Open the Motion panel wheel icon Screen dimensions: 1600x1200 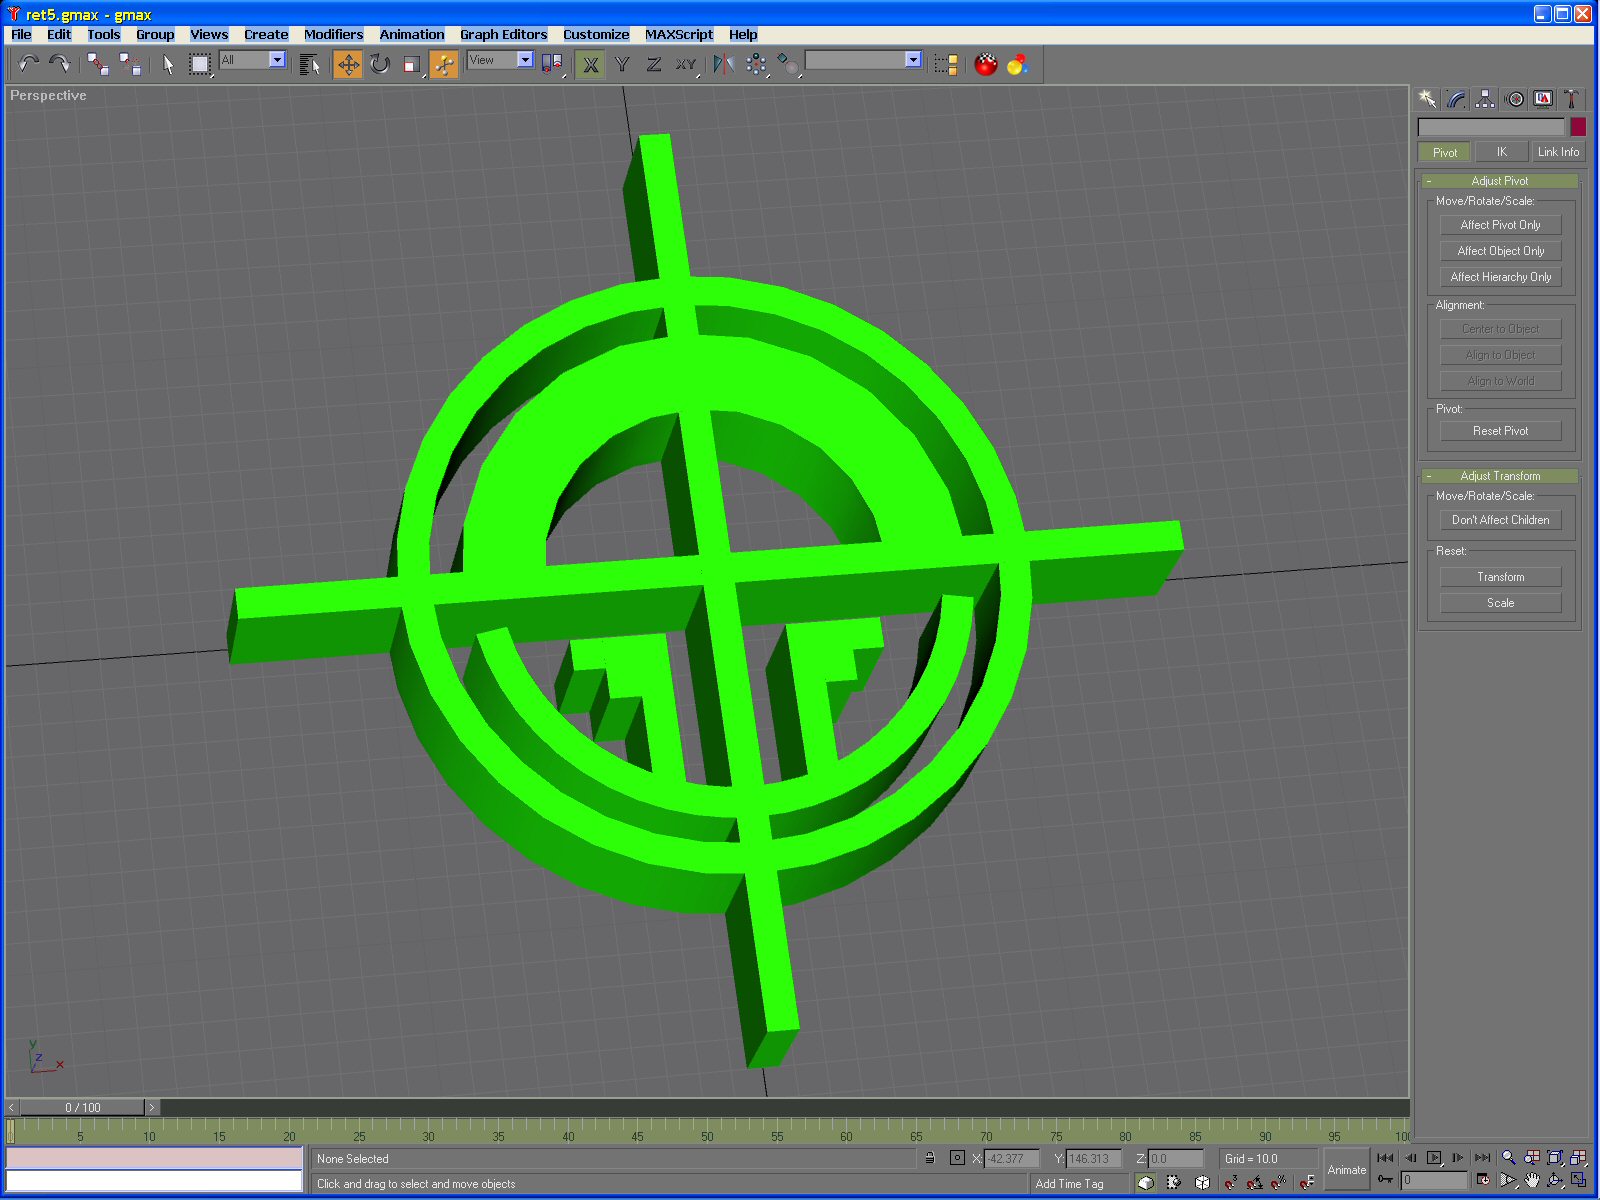point(1515,98)
